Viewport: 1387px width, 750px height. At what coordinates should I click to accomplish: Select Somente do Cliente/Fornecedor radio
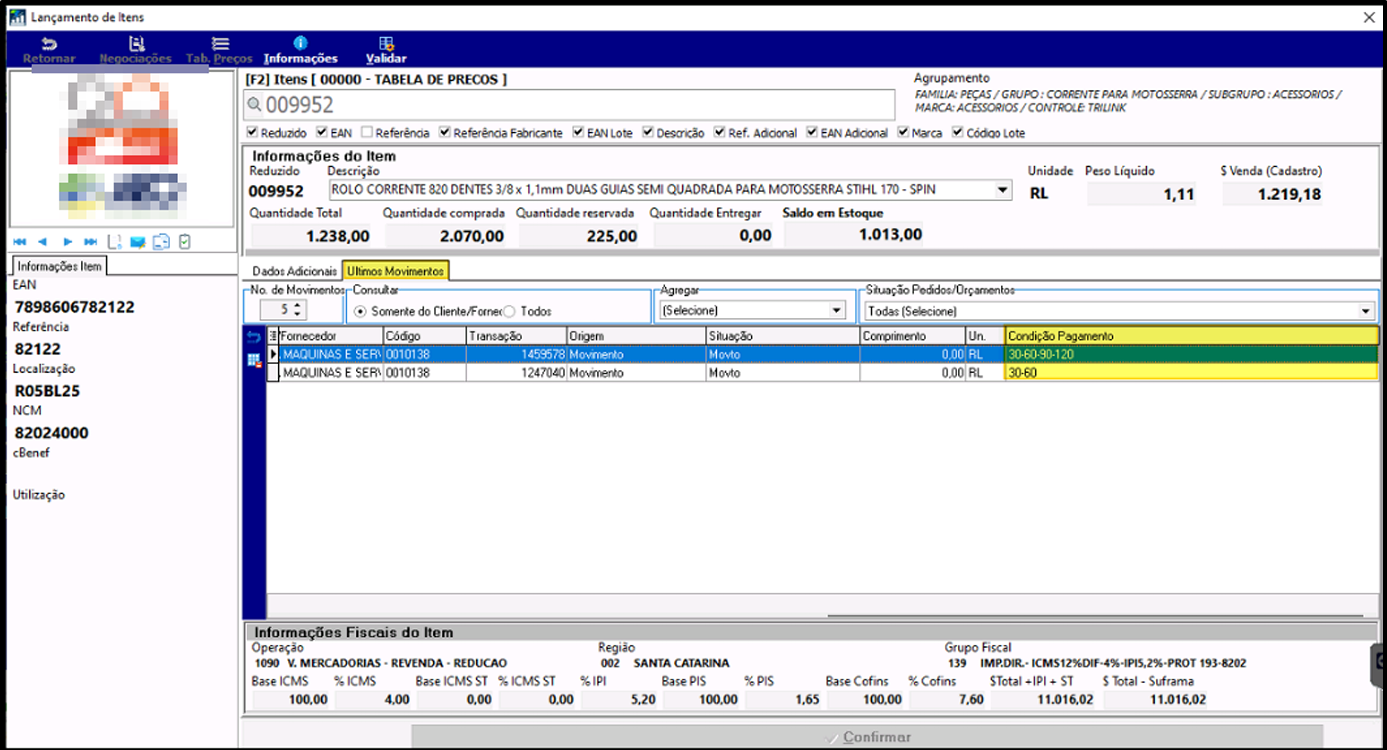pyautogui.click(x=360, y=311)
